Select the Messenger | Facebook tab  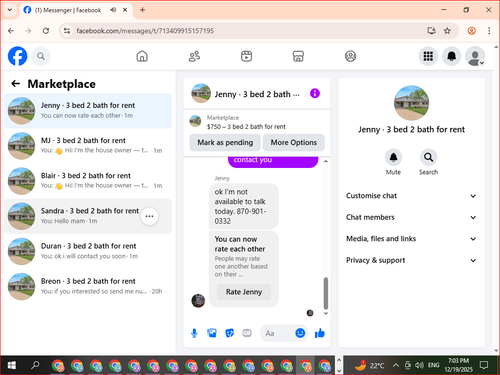(75, 10)
